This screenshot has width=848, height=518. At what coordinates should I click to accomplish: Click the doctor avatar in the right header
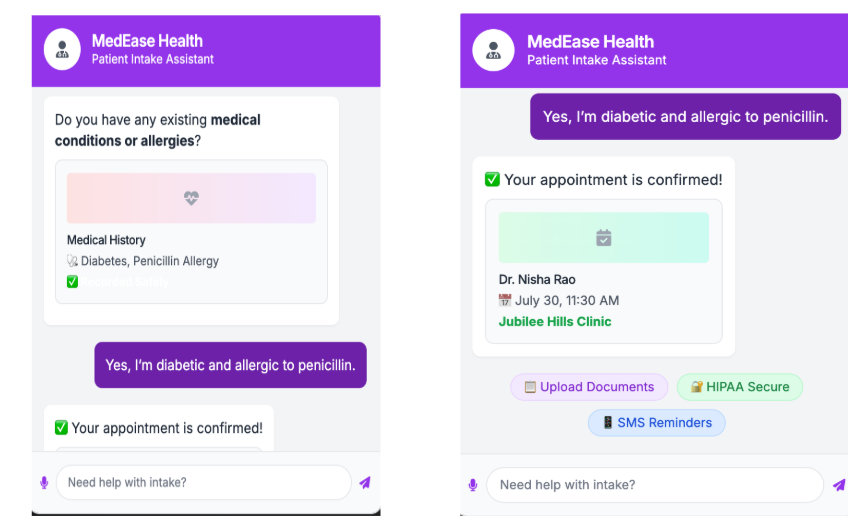coord(493,50)
